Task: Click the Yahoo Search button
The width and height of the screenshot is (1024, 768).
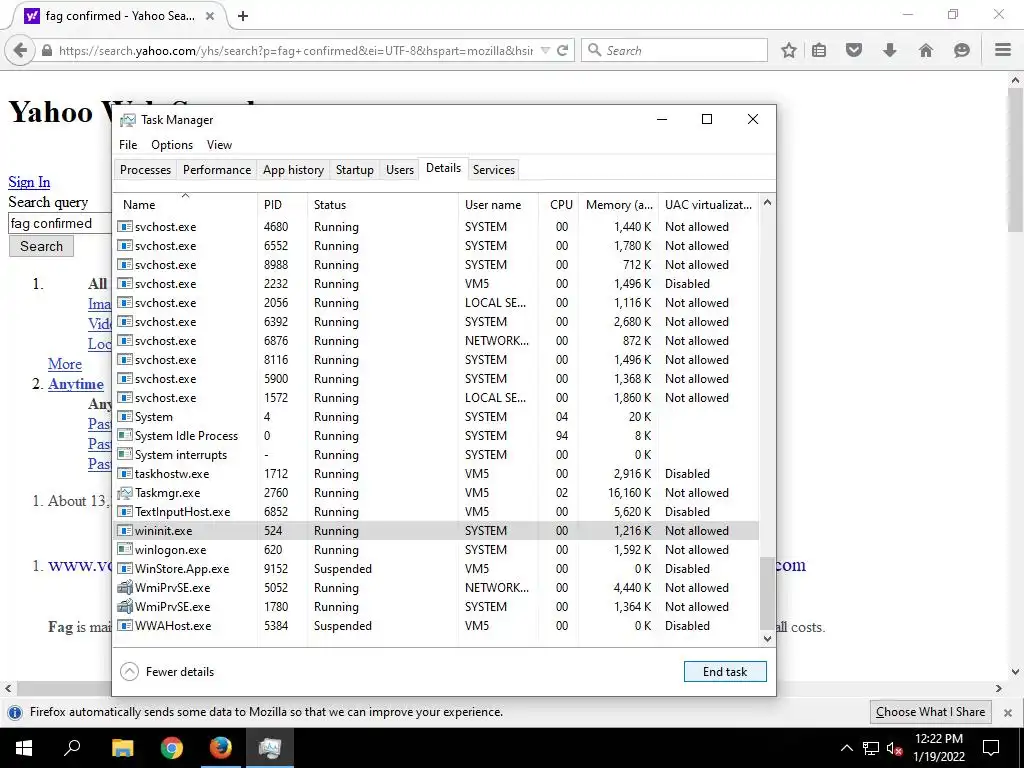Action: click(x=41, y=246)
